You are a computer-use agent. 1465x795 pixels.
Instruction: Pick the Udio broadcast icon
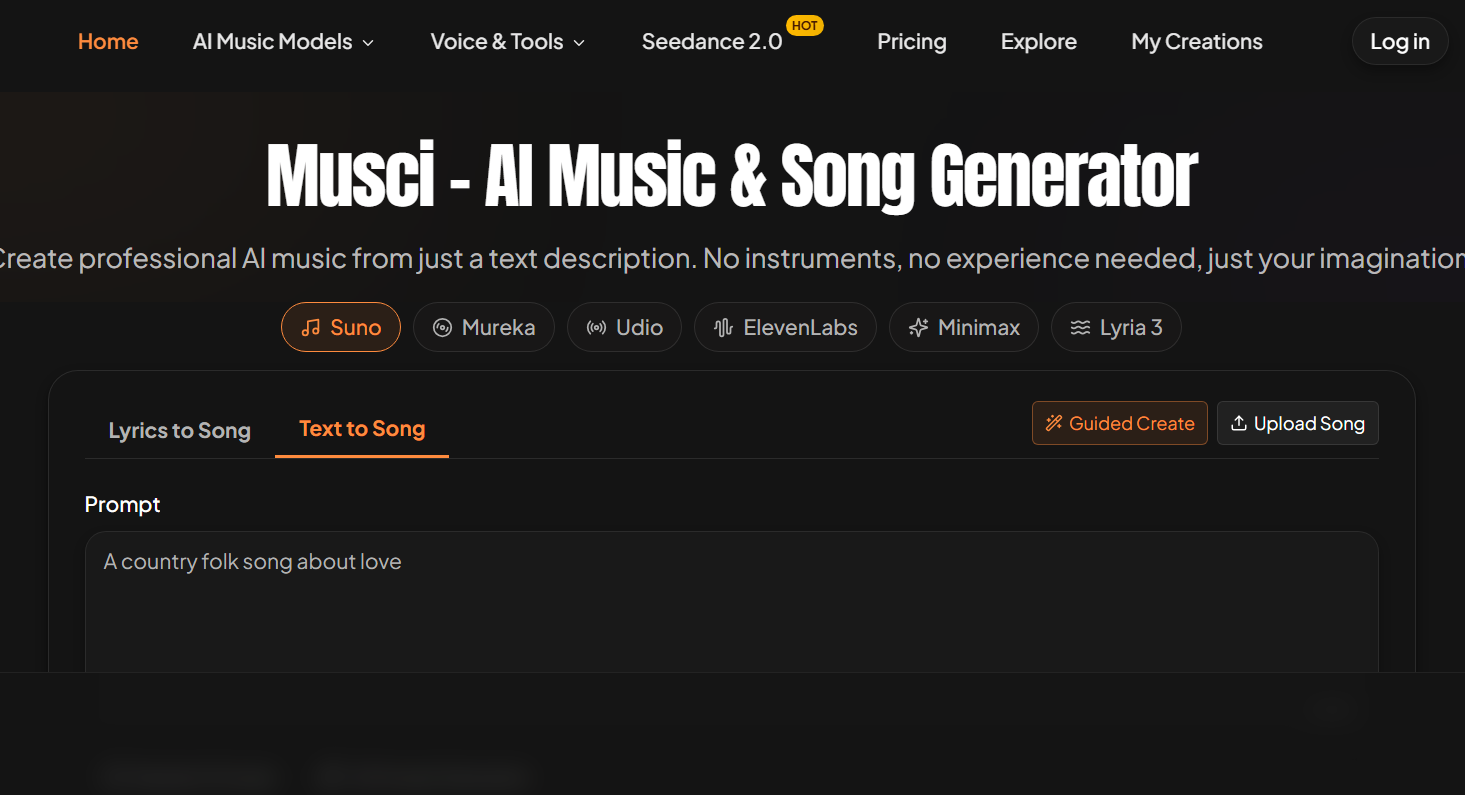[596, 328]
